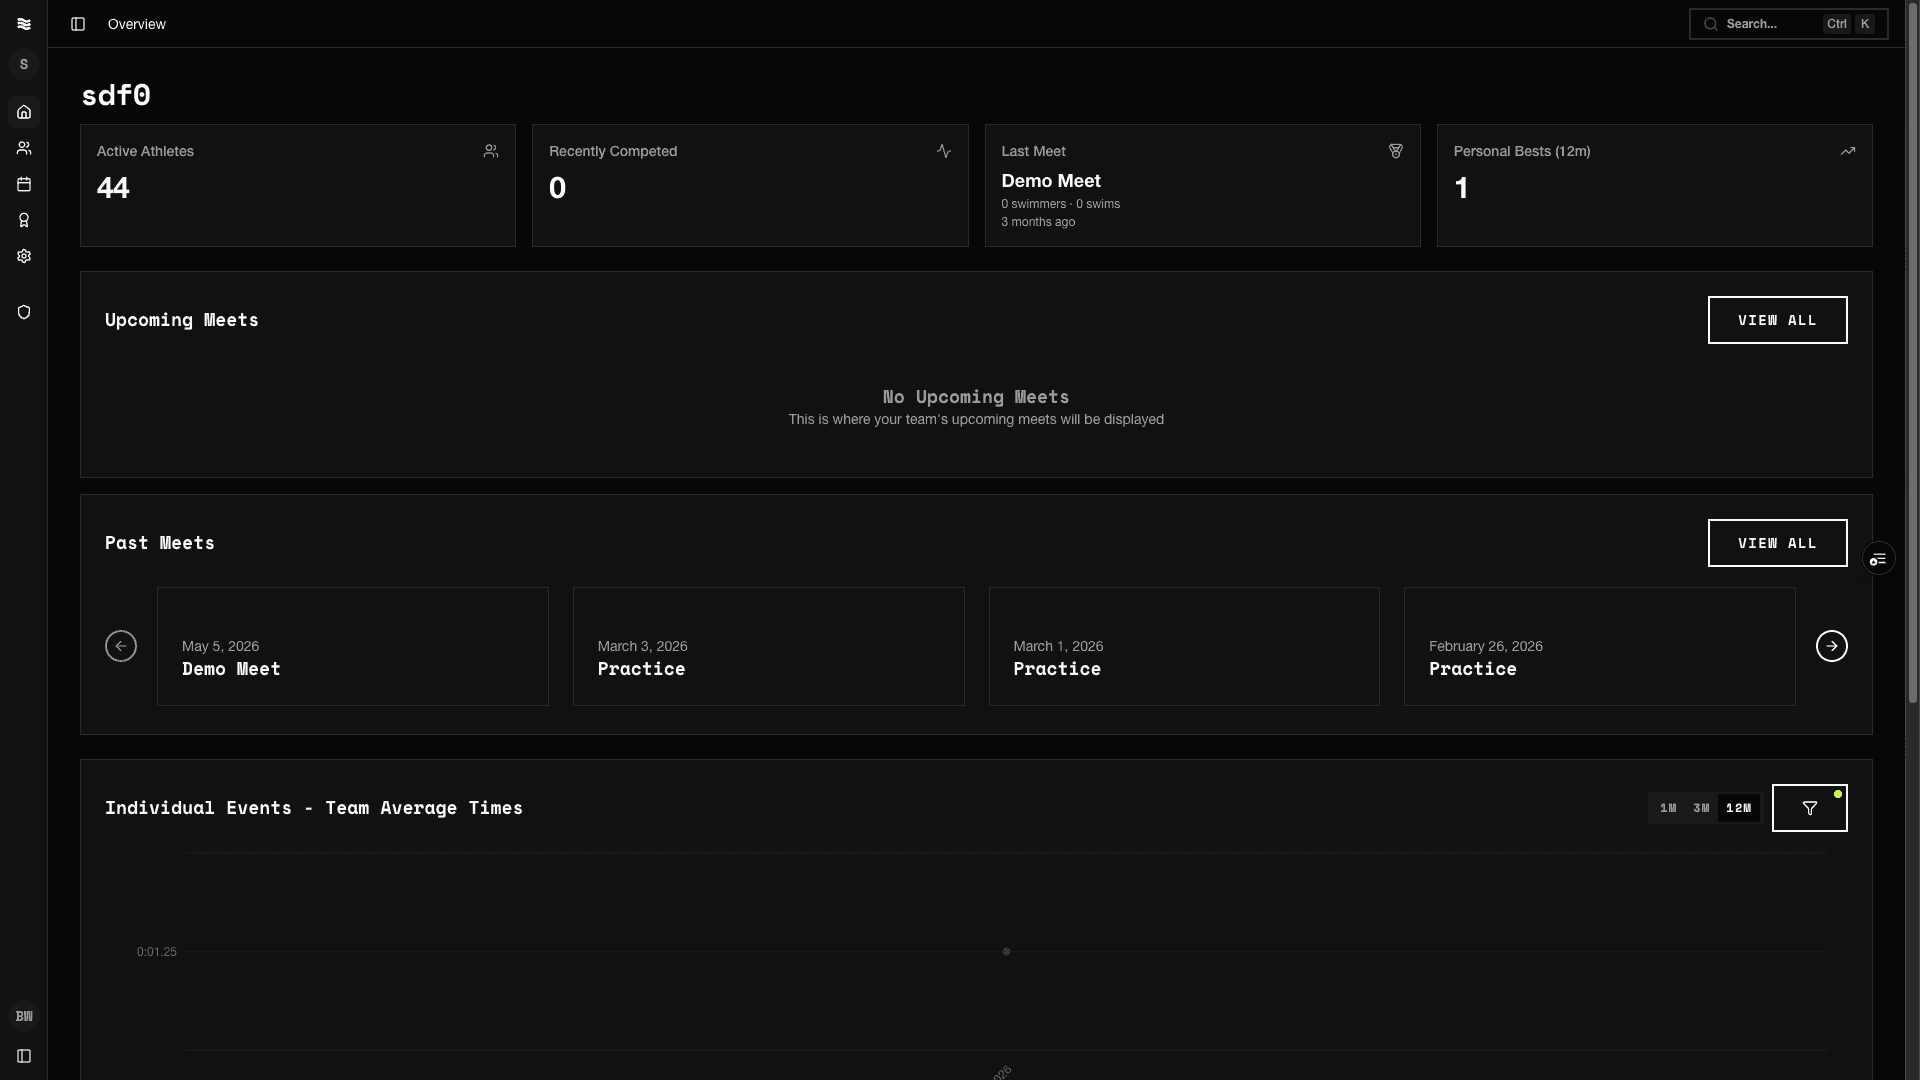
Task: Click the activity pulse icon on Recently Competed
Action: click(x=944, y=151)
